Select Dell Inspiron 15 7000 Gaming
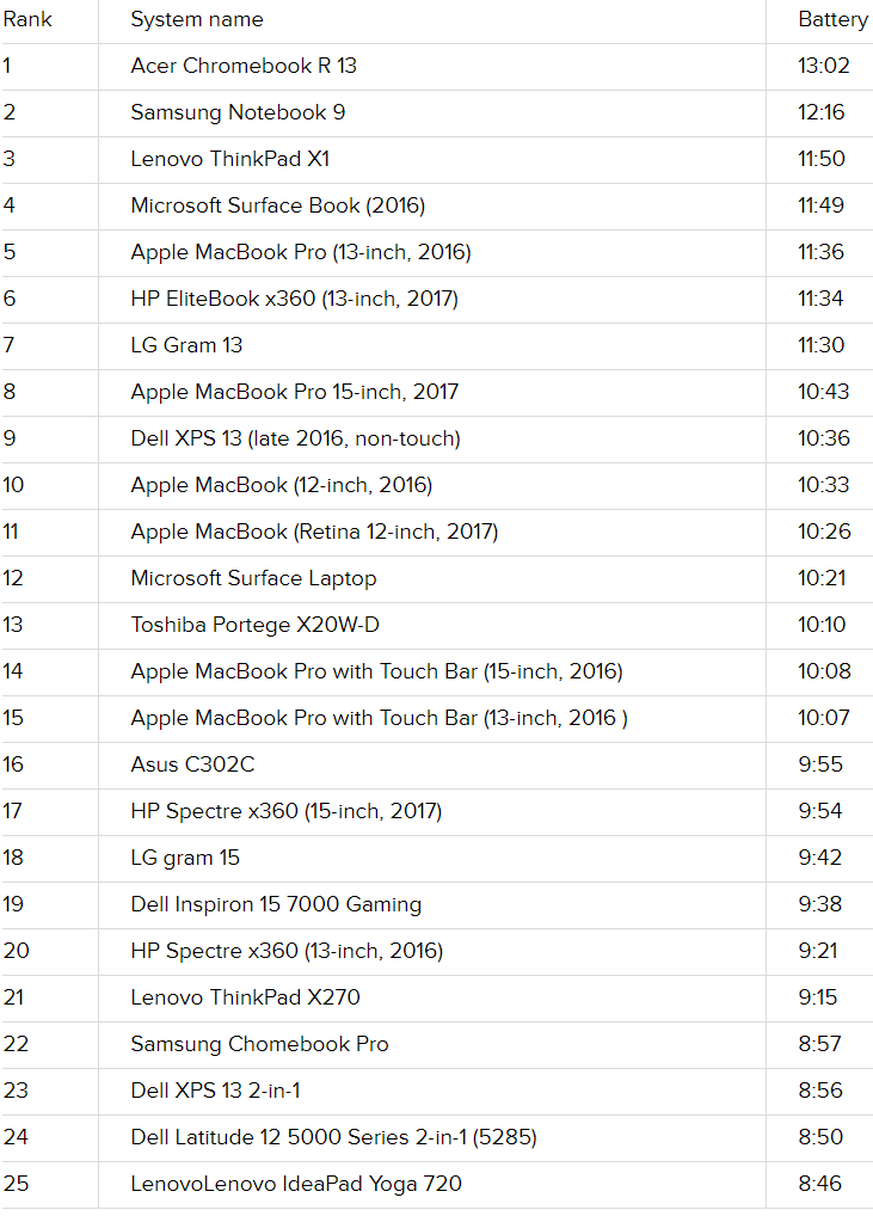This screenshot has width=873, height=1216. (276, 904)
